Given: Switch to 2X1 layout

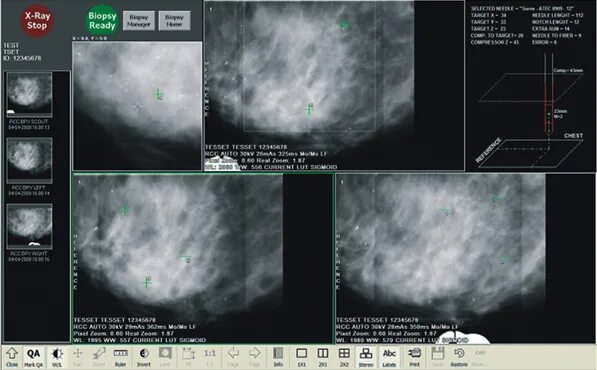Looking at the screenshot, I should click(323, 357).
